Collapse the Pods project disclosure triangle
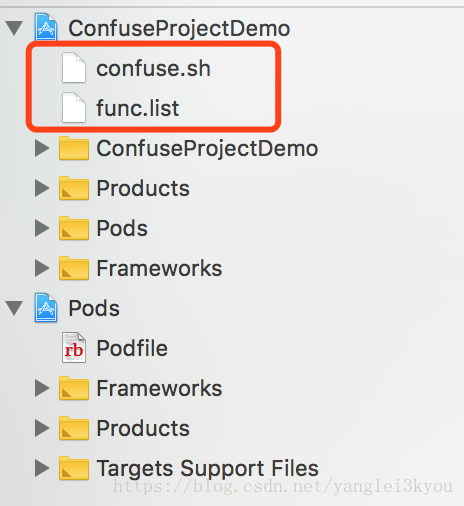Screen dimensions: 464x506 tap(14, 308)
